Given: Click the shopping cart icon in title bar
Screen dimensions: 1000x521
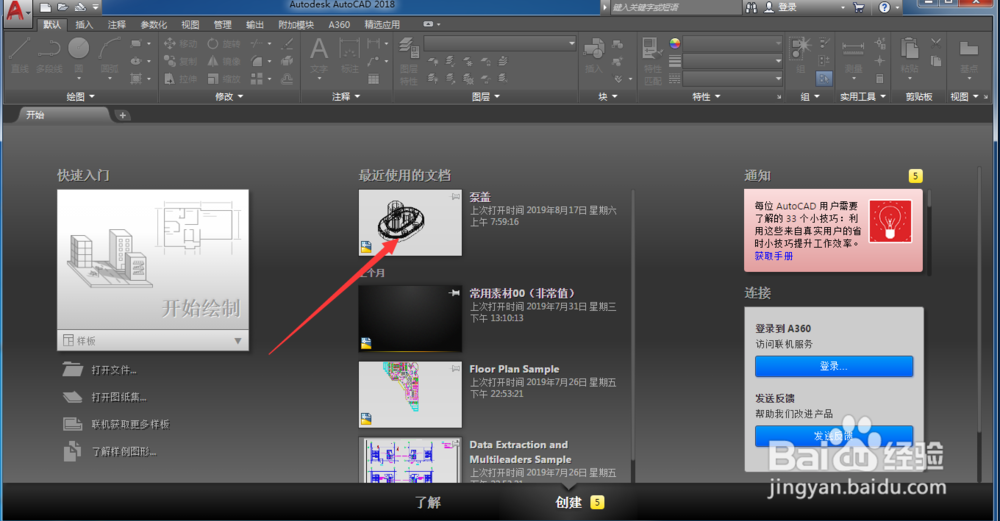Looking at the screenshot, I should click(x=858, y=8).
